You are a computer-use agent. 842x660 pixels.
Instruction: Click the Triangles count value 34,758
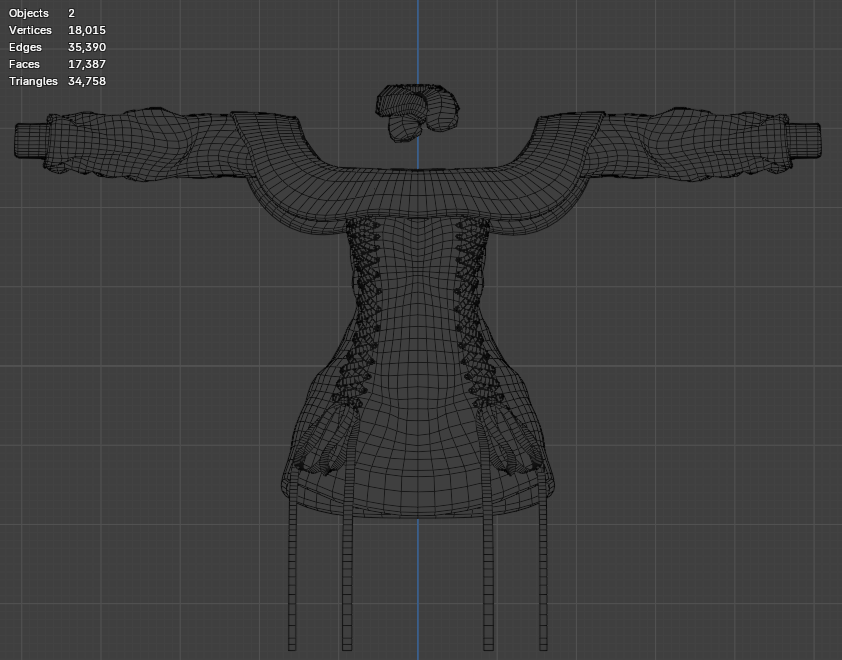coord(87,81)
